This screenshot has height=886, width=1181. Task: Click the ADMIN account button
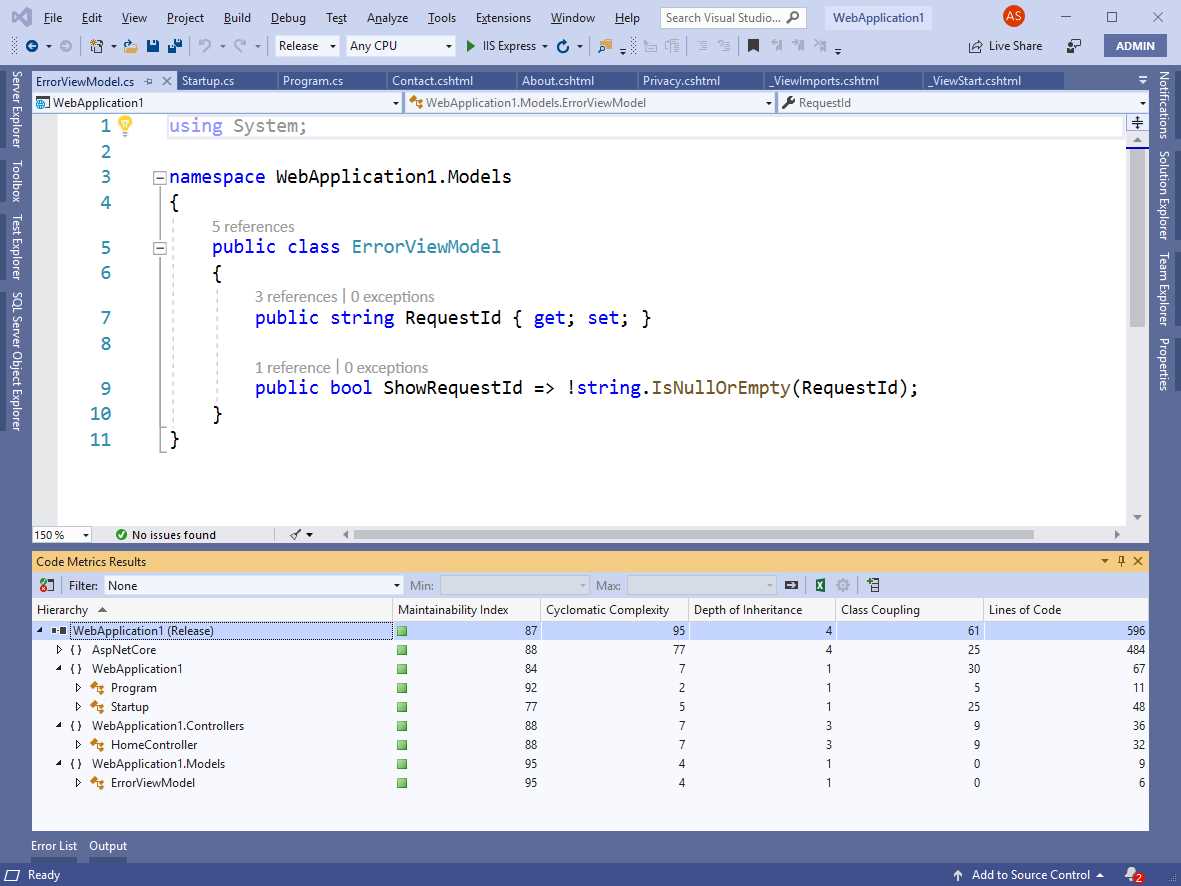point(1135,46)
